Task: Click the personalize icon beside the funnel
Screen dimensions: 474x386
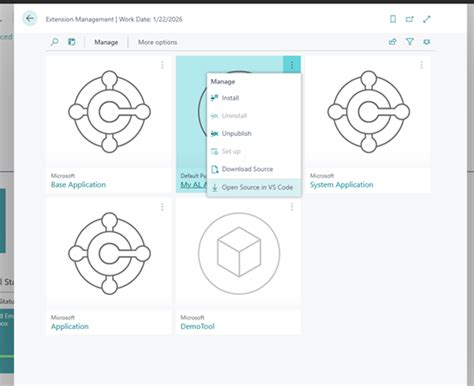Action: point(427,42)
